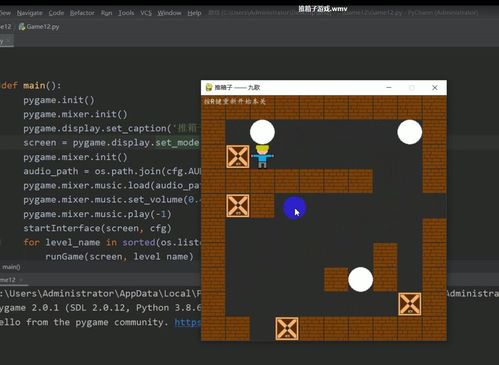499x365 pixels.
Task: Open the Refactor menu
Action: point(82,13)
